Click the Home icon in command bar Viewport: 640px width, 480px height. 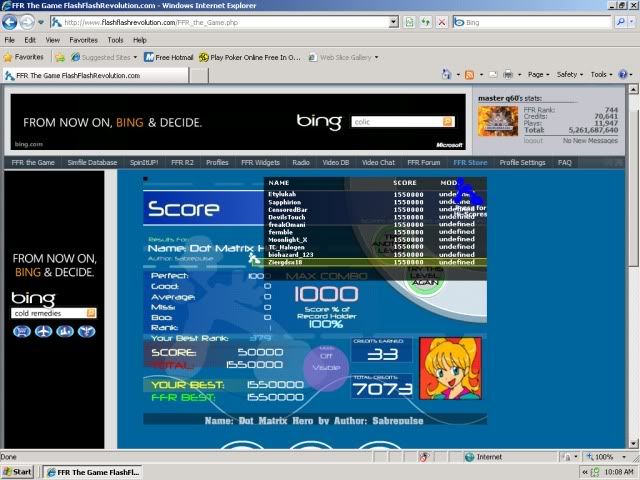(x=444, y=75)
